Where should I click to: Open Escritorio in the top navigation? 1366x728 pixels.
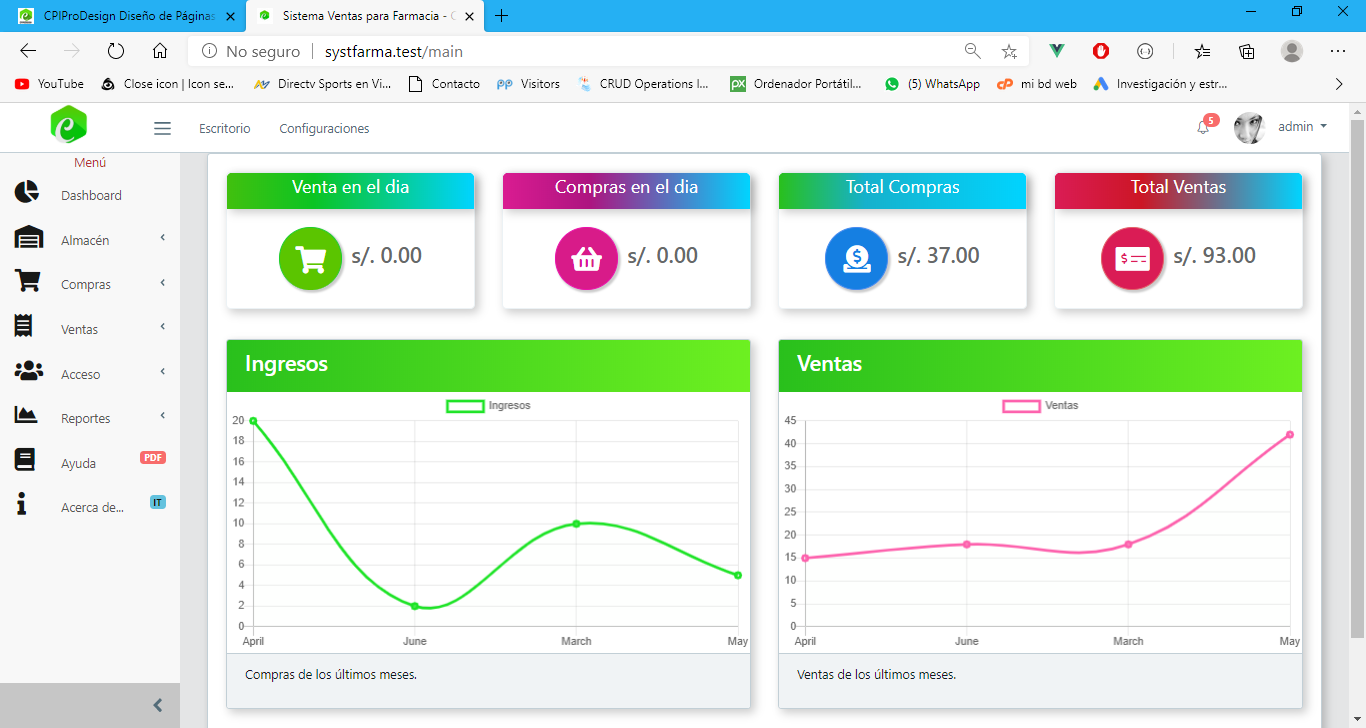[x=225, y=128]
